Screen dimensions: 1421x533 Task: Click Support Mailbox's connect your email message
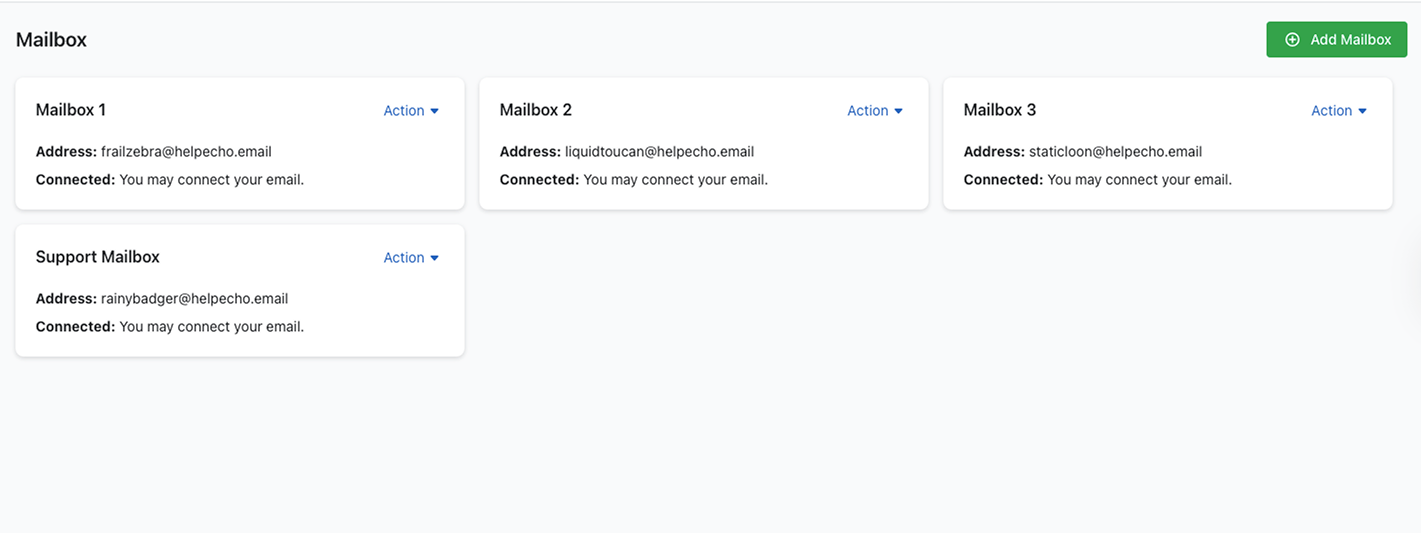[x=211, y=327]
